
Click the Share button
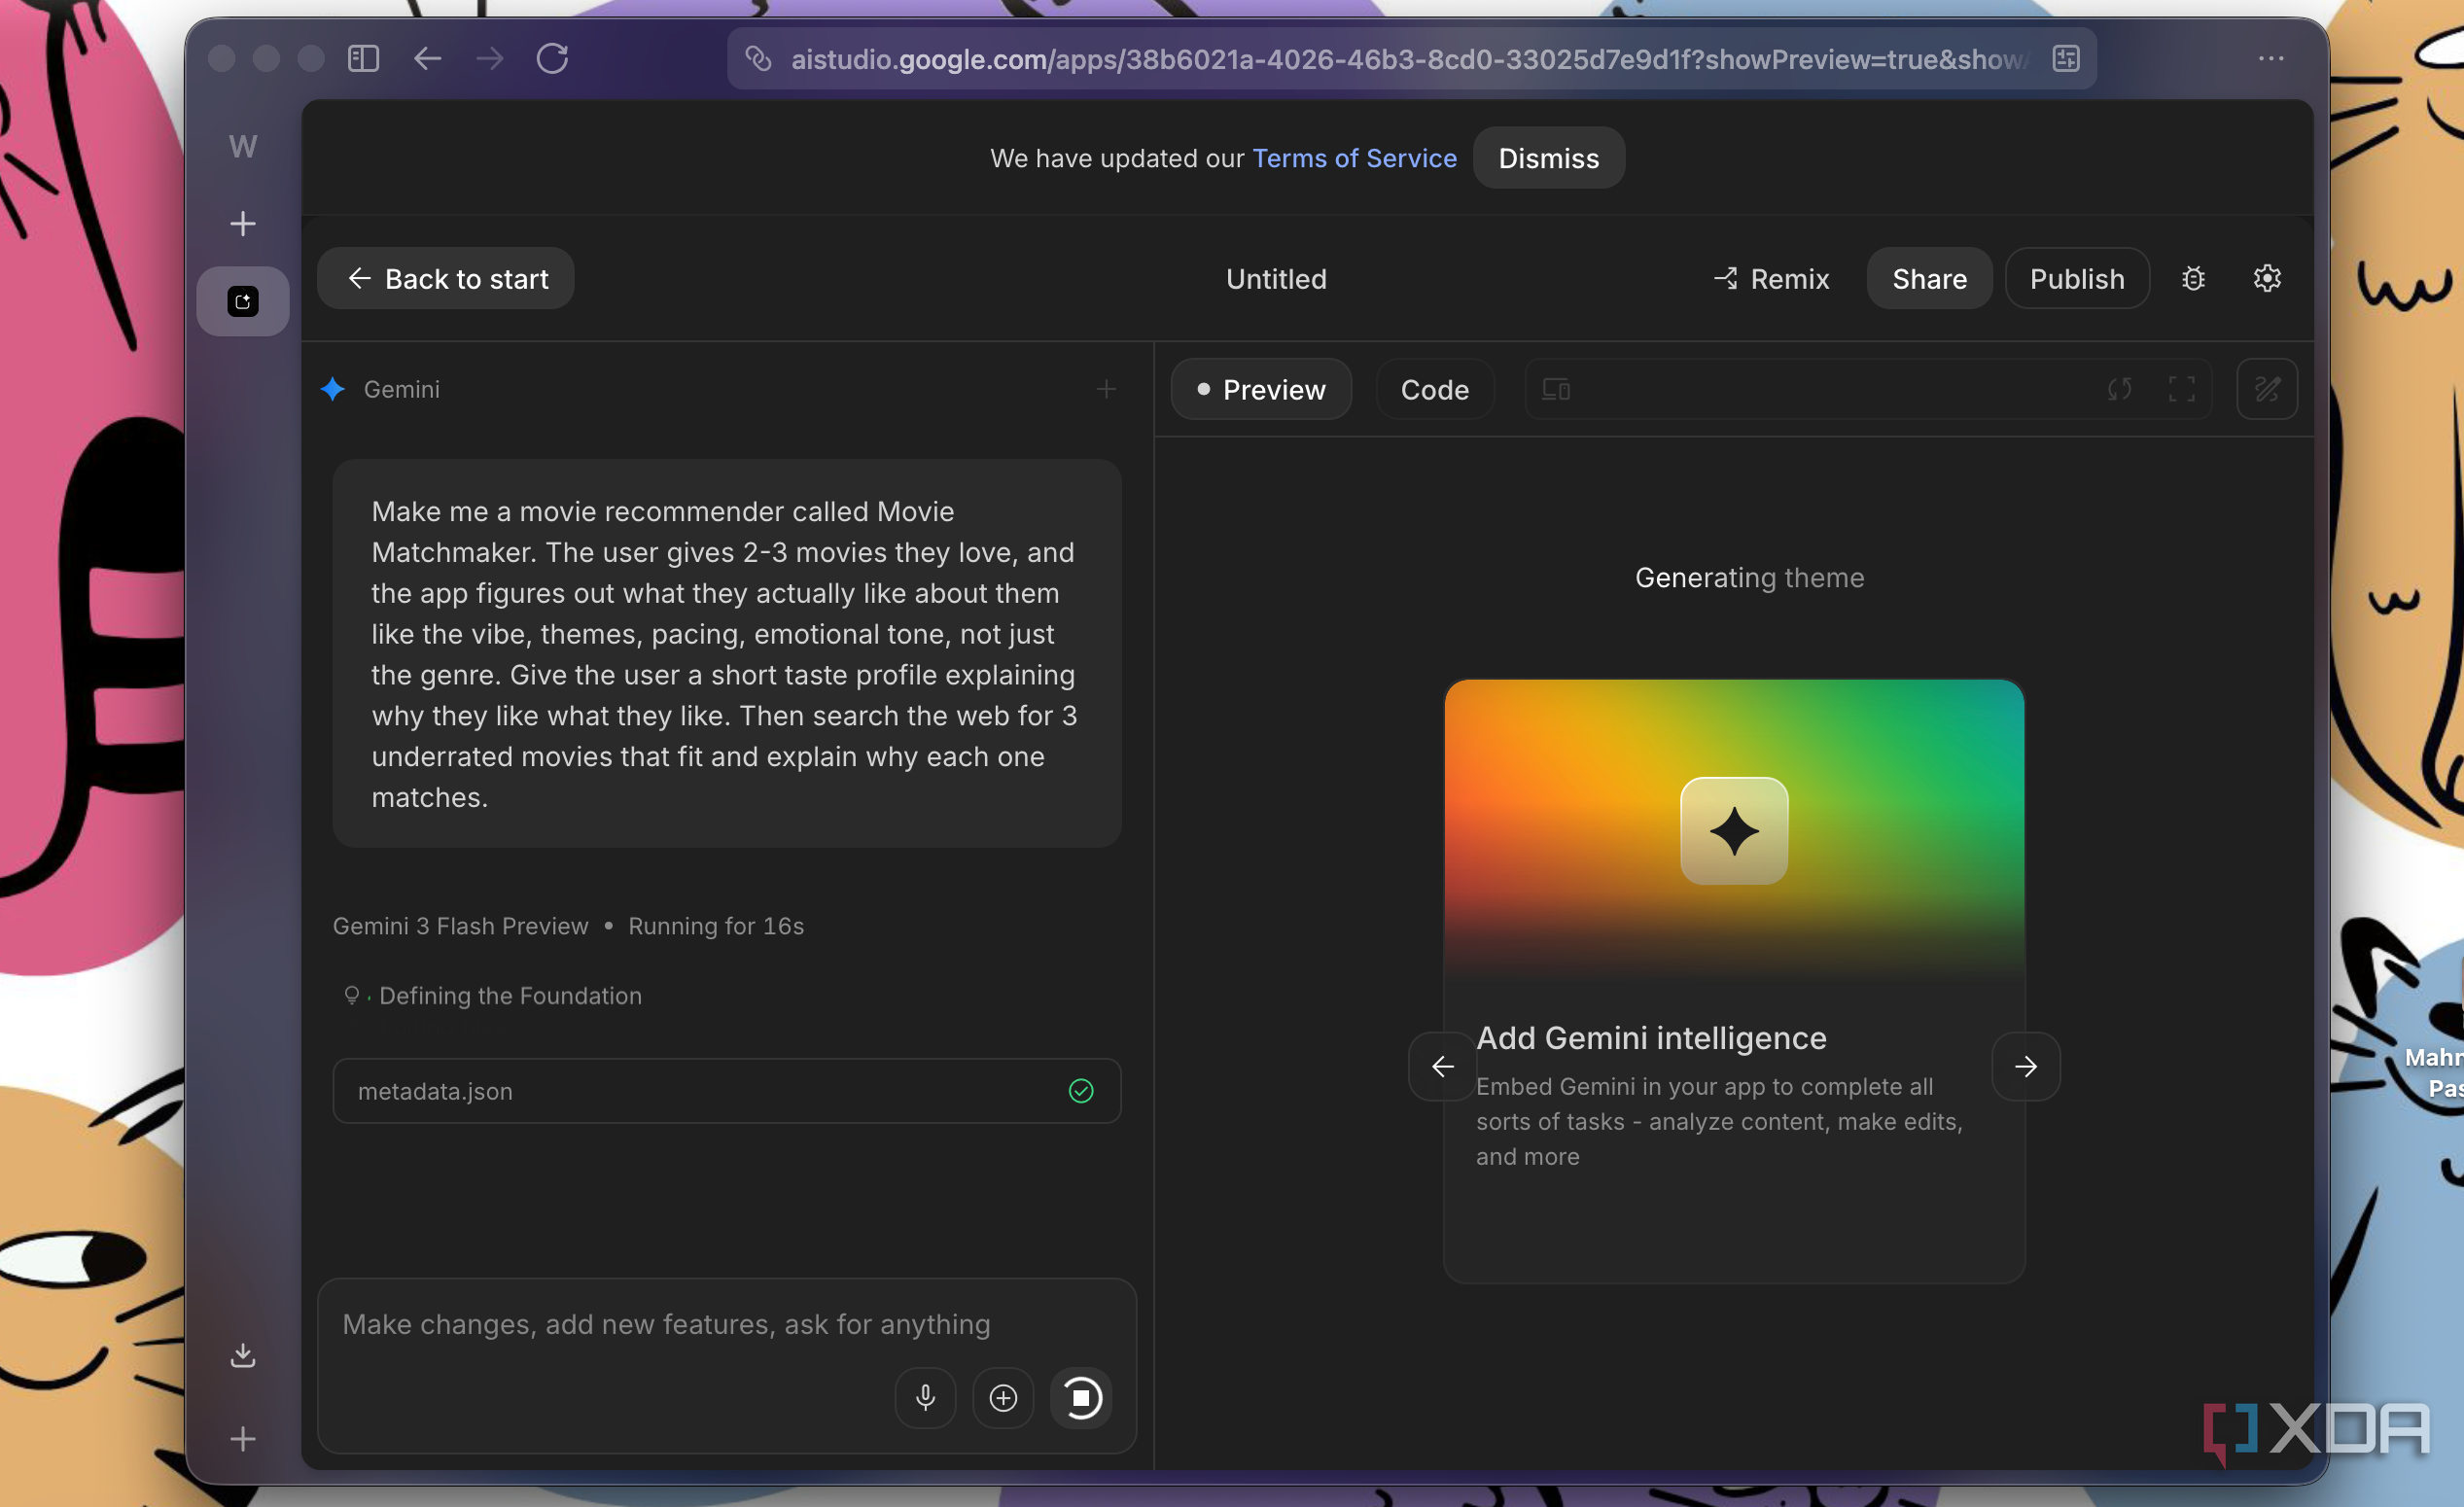tap(1929, 278)
